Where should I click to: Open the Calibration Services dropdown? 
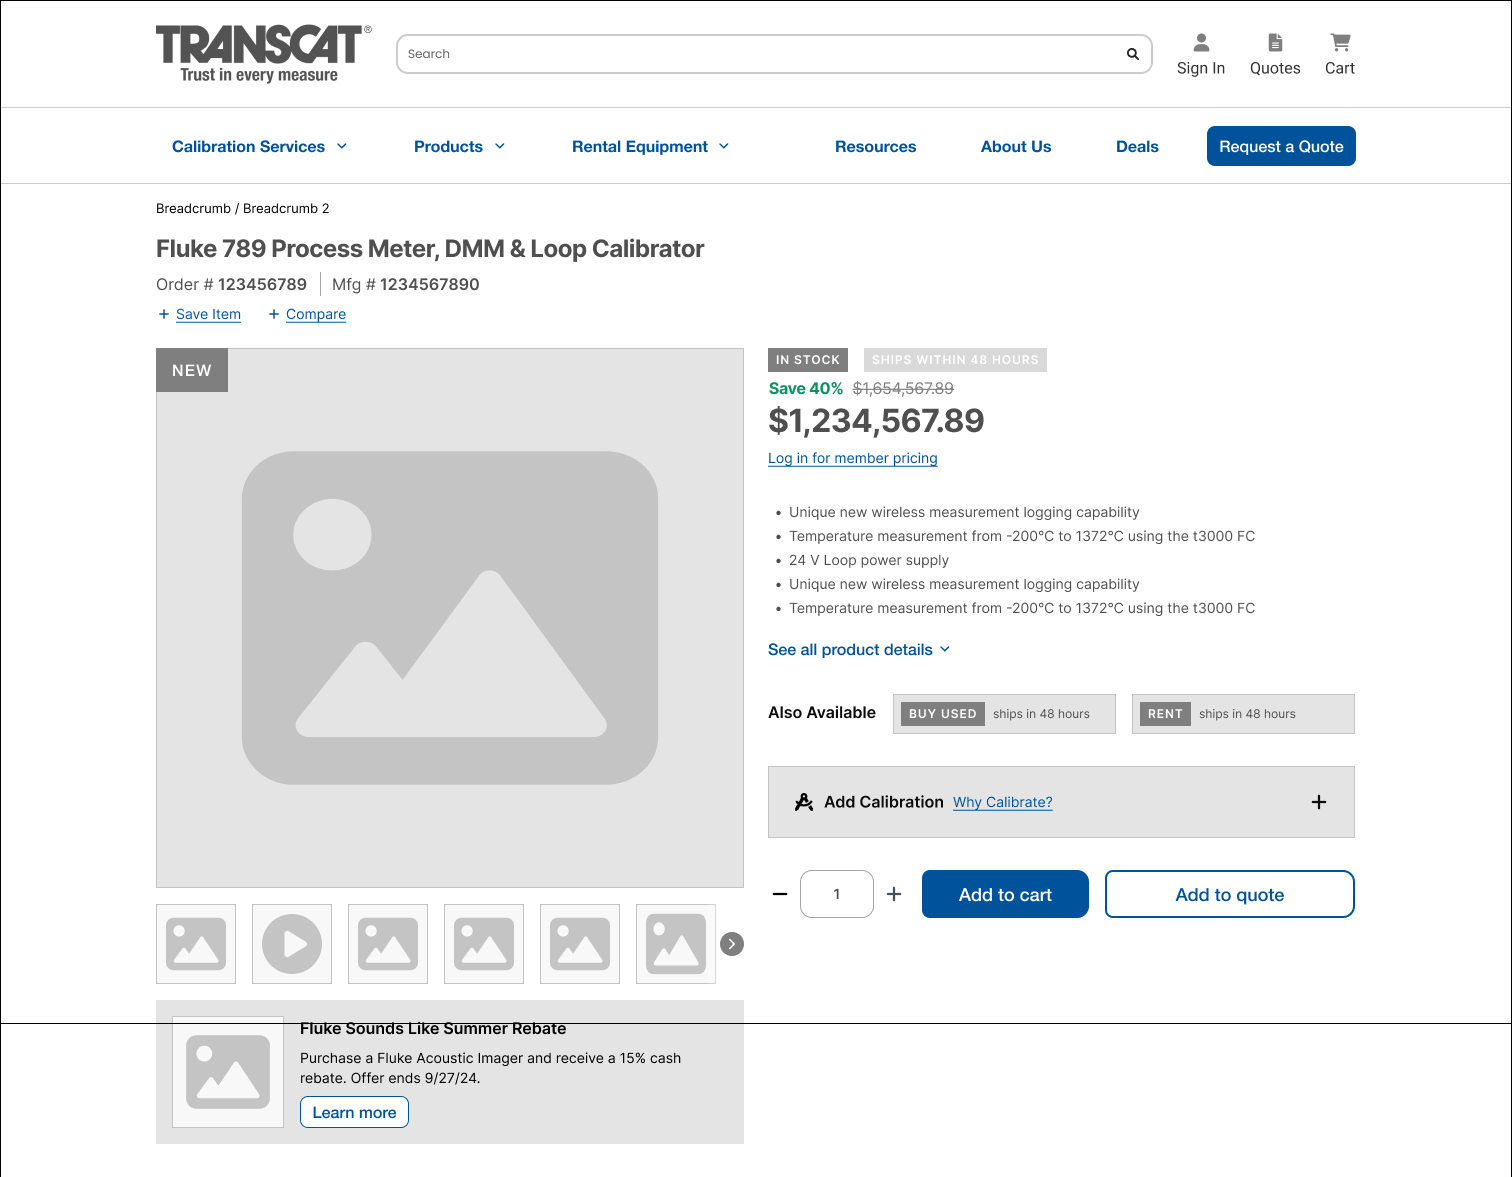tap(259, 146)
